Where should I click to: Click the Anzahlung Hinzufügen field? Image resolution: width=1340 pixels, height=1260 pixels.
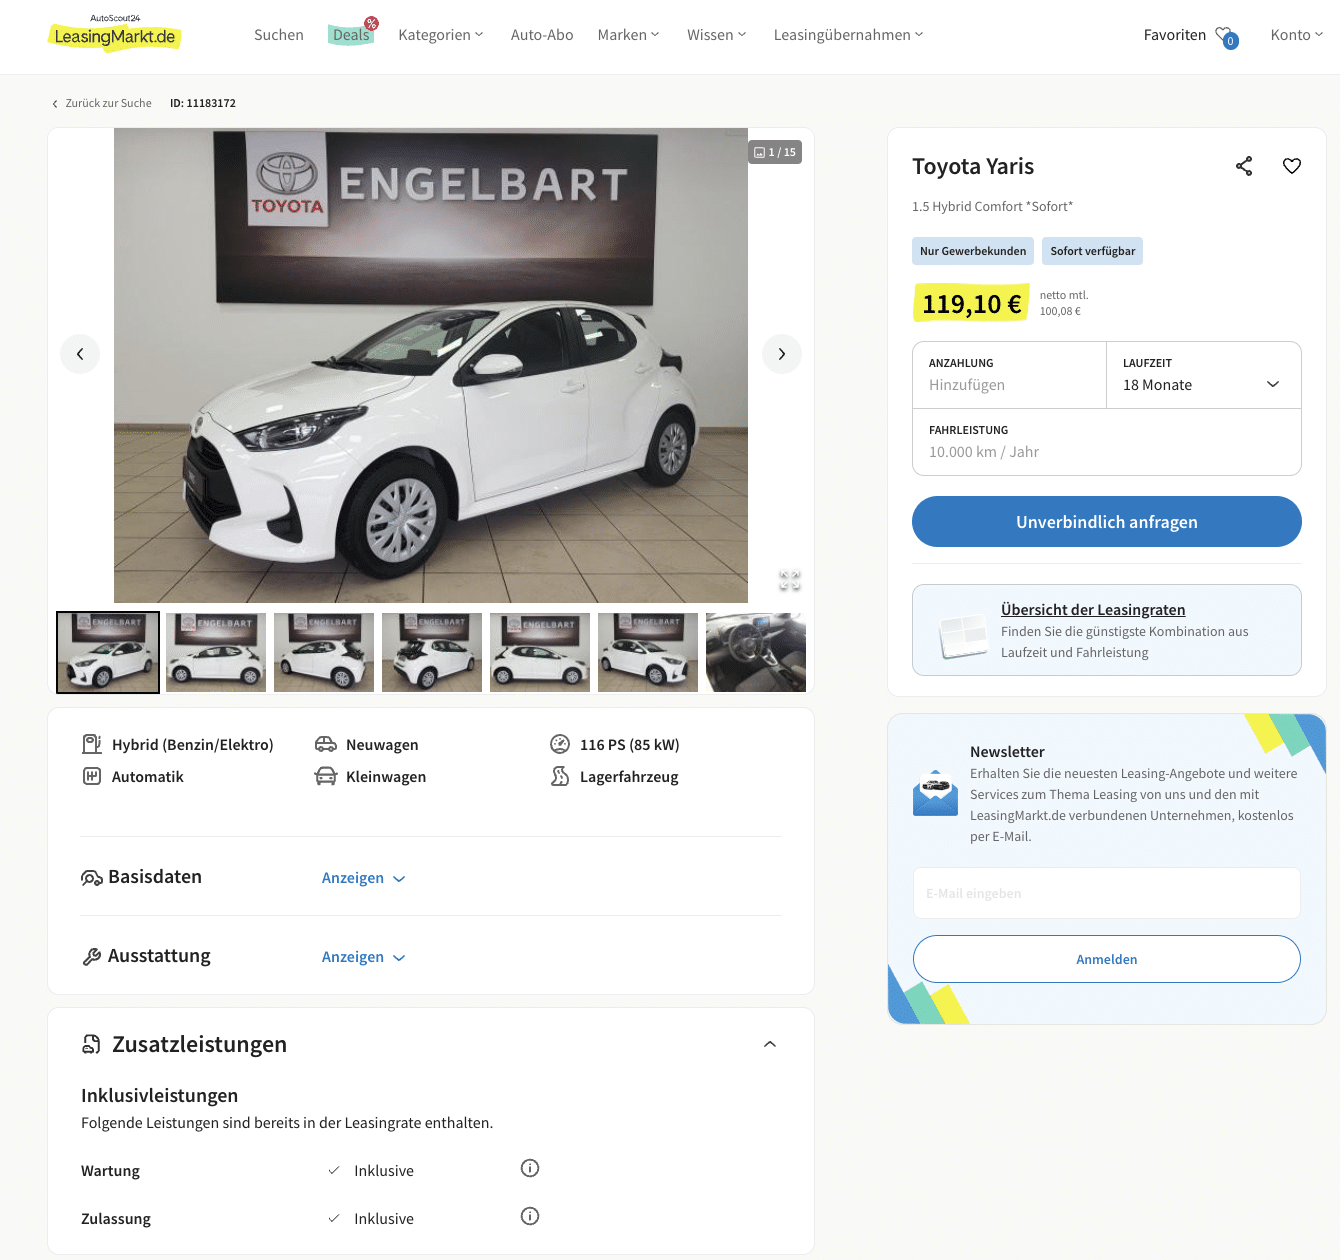[1010, 375]
